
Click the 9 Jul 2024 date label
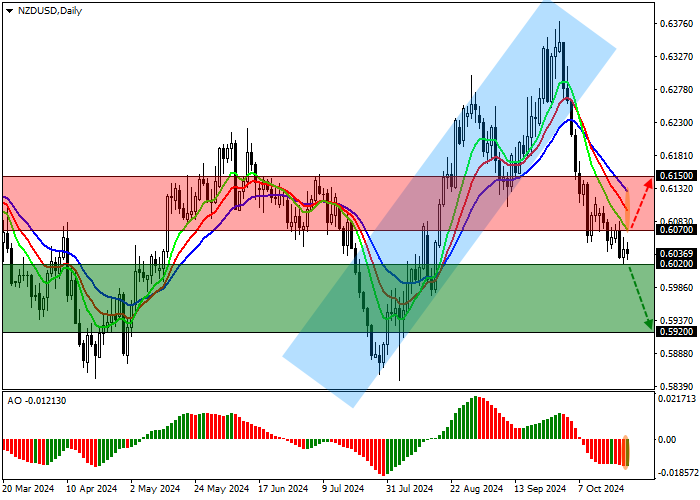point(343,489)
